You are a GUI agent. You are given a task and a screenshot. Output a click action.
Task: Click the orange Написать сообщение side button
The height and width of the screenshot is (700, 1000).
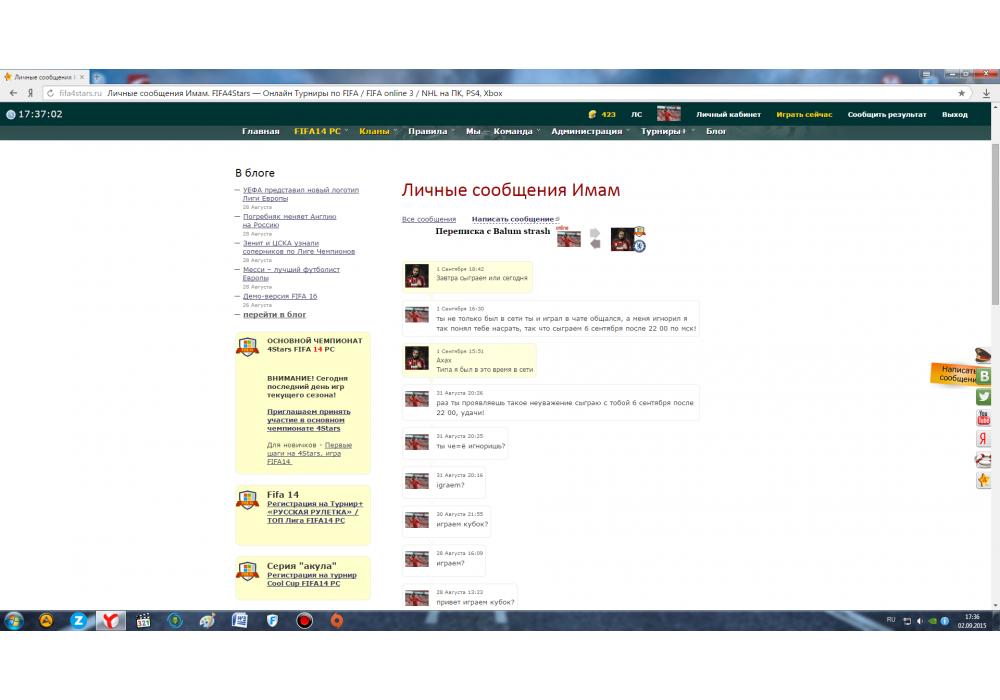tap(955, 374)
